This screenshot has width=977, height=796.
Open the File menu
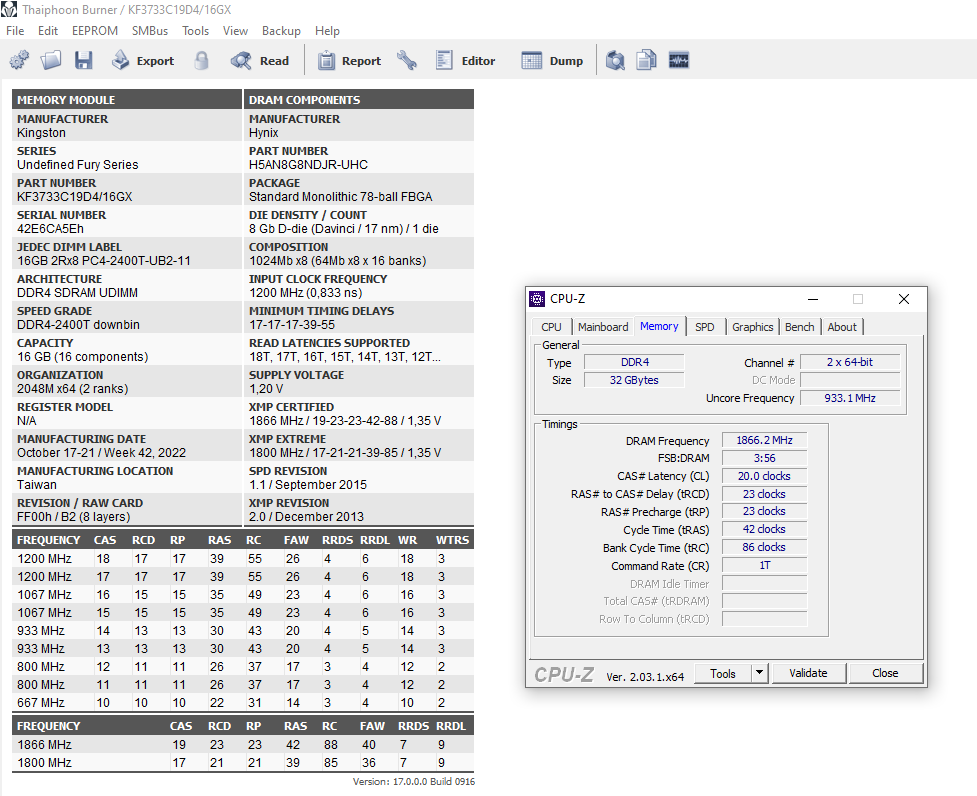15,31
